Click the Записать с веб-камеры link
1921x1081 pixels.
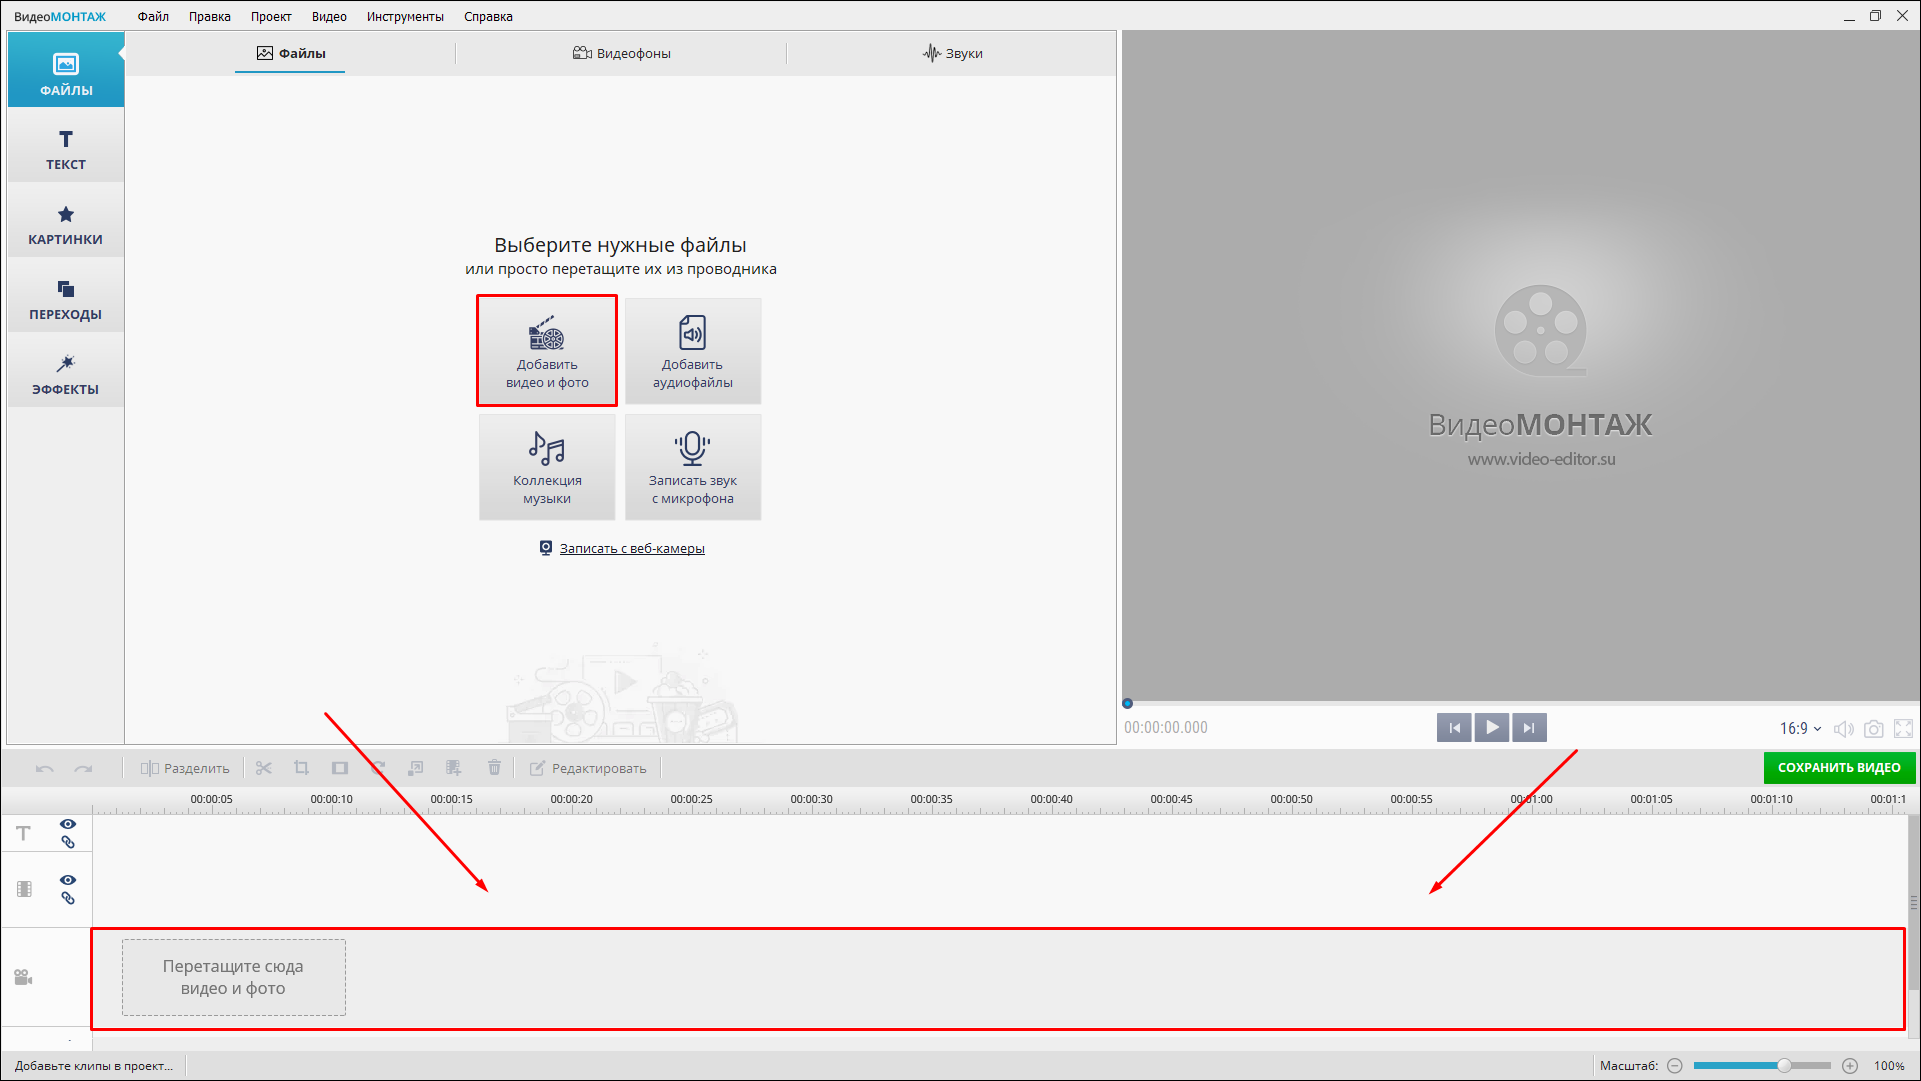coord(632,548)
